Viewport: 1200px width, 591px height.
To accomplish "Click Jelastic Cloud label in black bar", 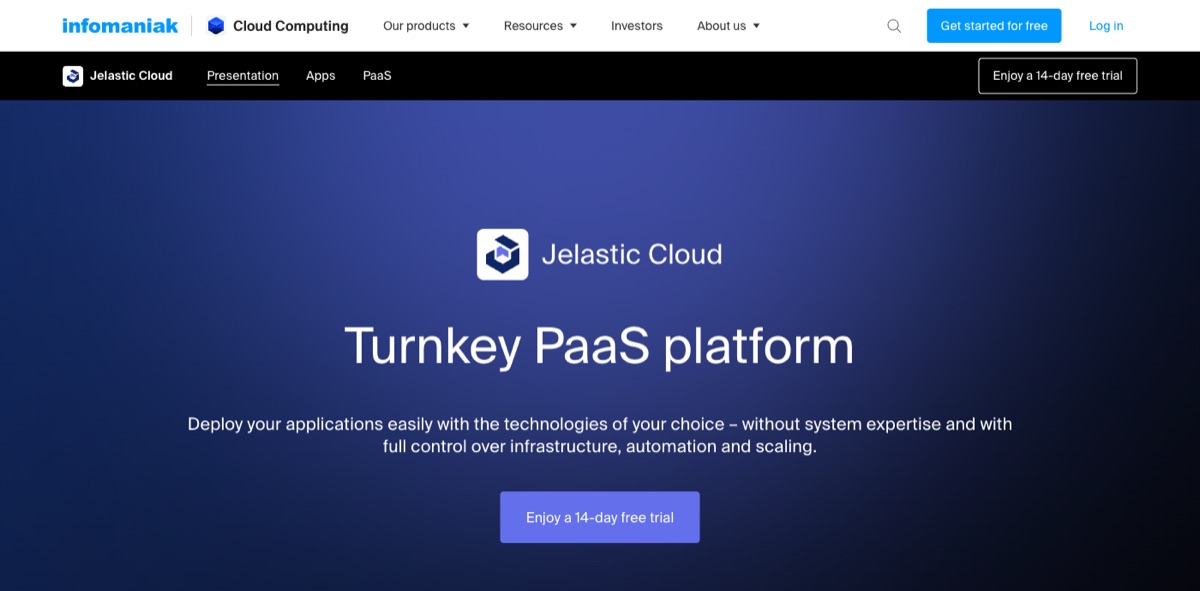I will click(131, 76).
